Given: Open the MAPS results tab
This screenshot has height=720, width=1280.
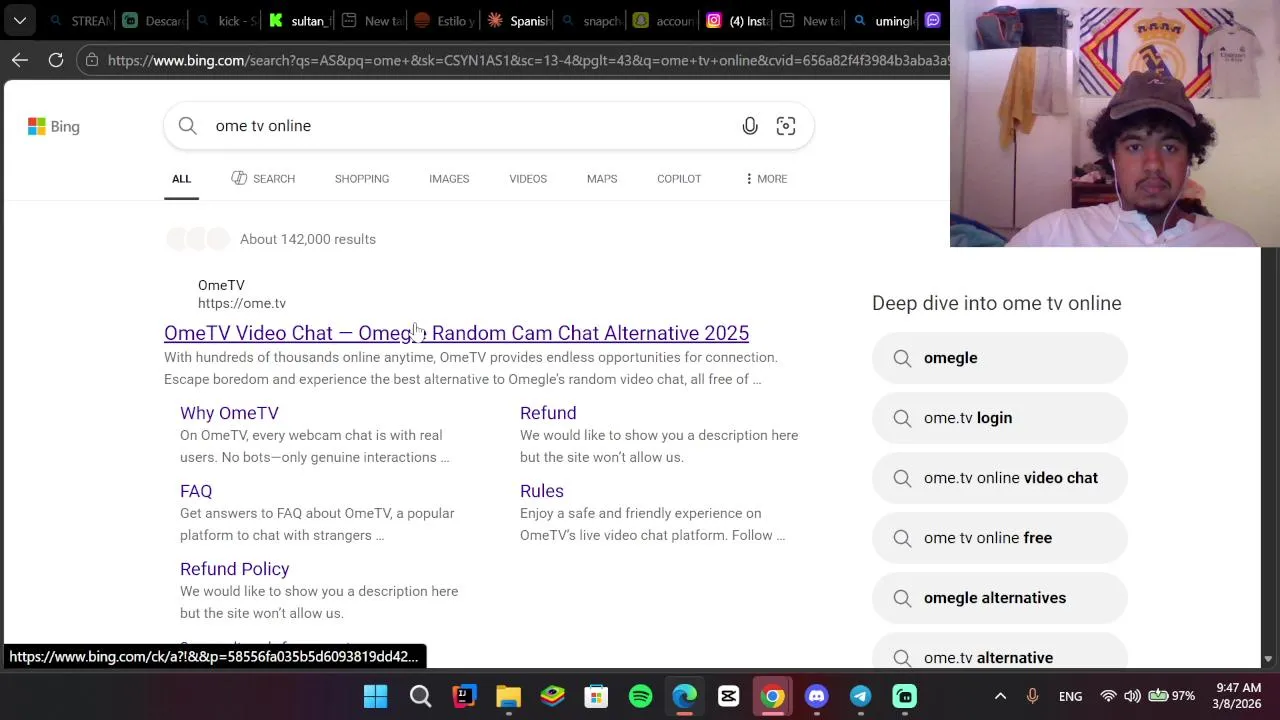Looking at the screenshot, I should point(602,179).
